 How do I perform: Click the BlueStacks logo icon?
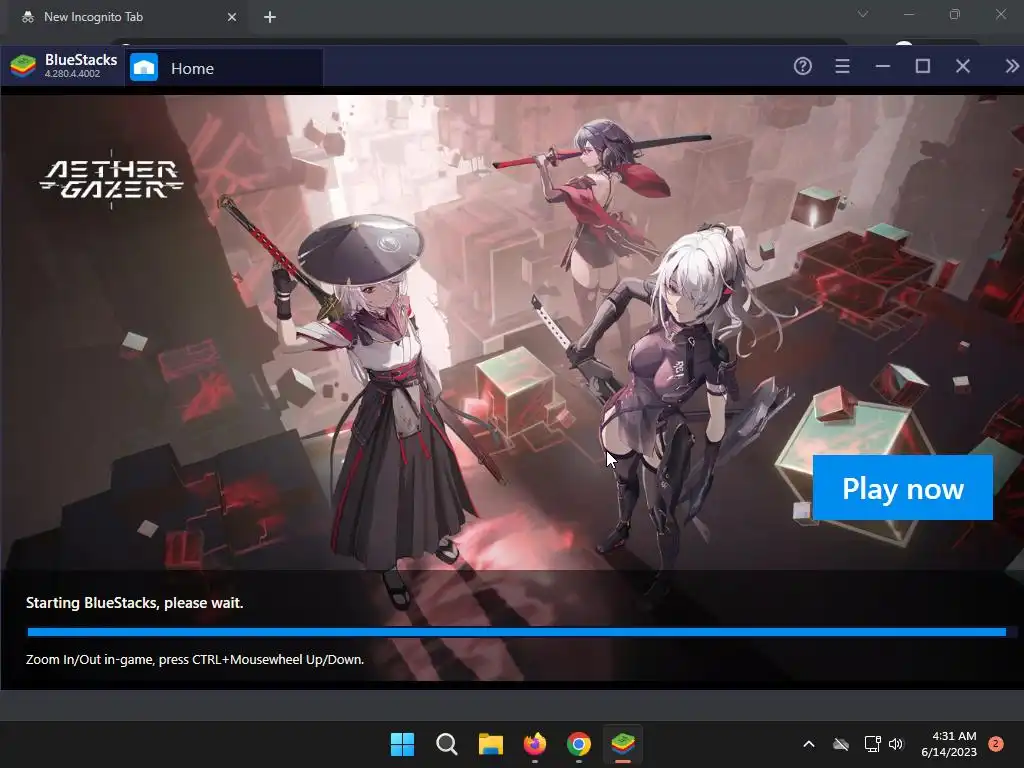click(23, 66)
